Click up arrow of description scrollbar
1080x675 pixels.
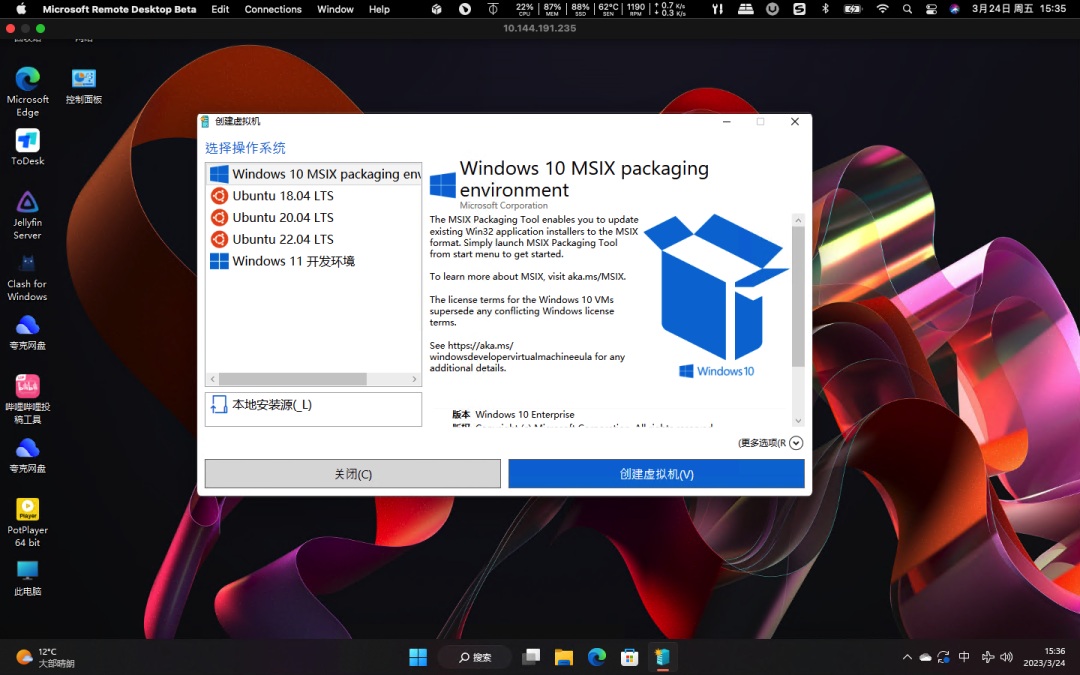[x=798, y=220]
